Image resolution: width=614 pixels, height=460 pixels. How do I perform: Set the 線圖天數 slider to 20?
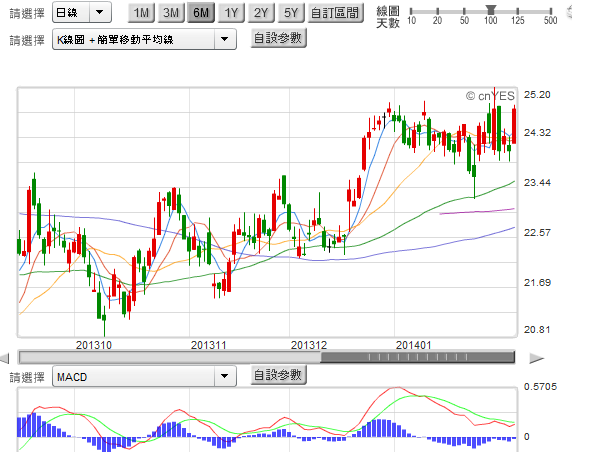[x=437, y=12]
